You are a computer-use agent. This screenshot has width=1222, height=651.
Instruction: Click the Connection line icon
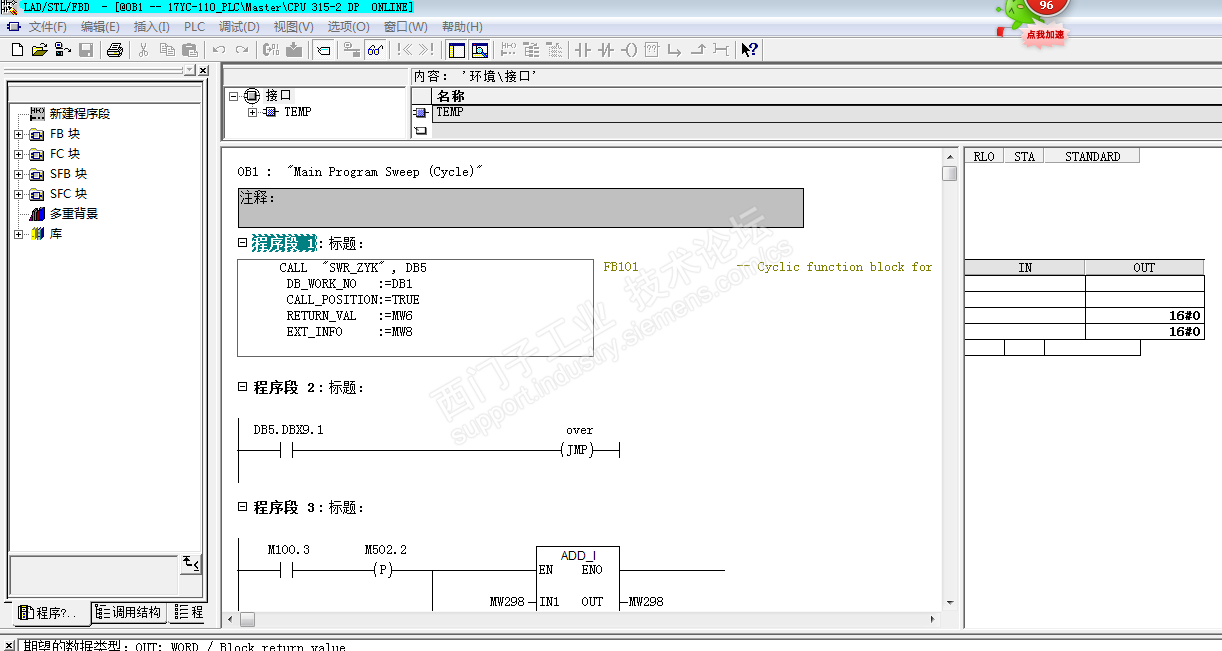click(x=721, y=50)
